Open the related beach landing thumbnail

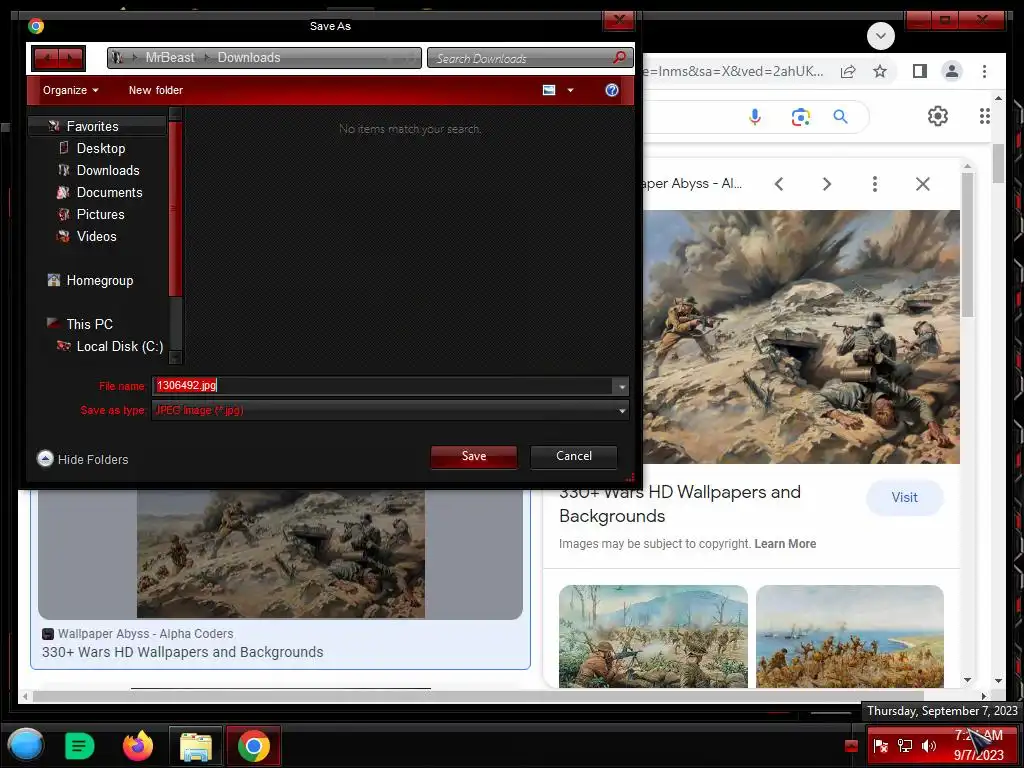point(850,636)
